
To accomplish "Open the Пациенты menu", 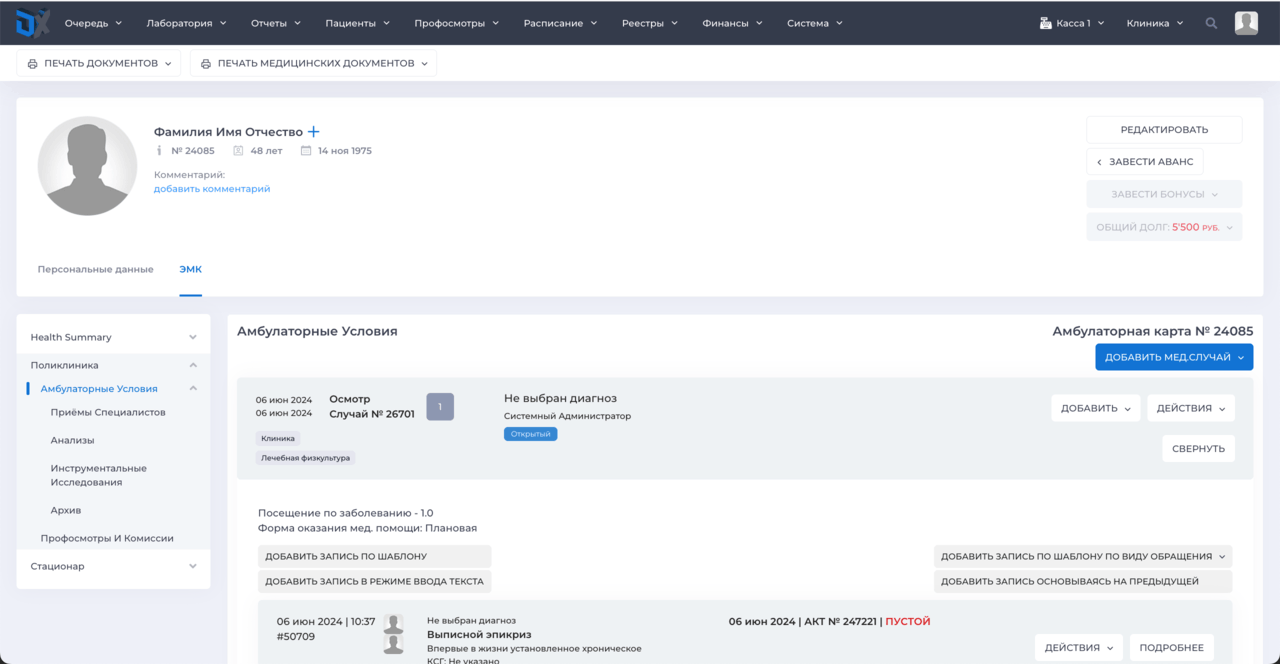I will click(357, 23).
